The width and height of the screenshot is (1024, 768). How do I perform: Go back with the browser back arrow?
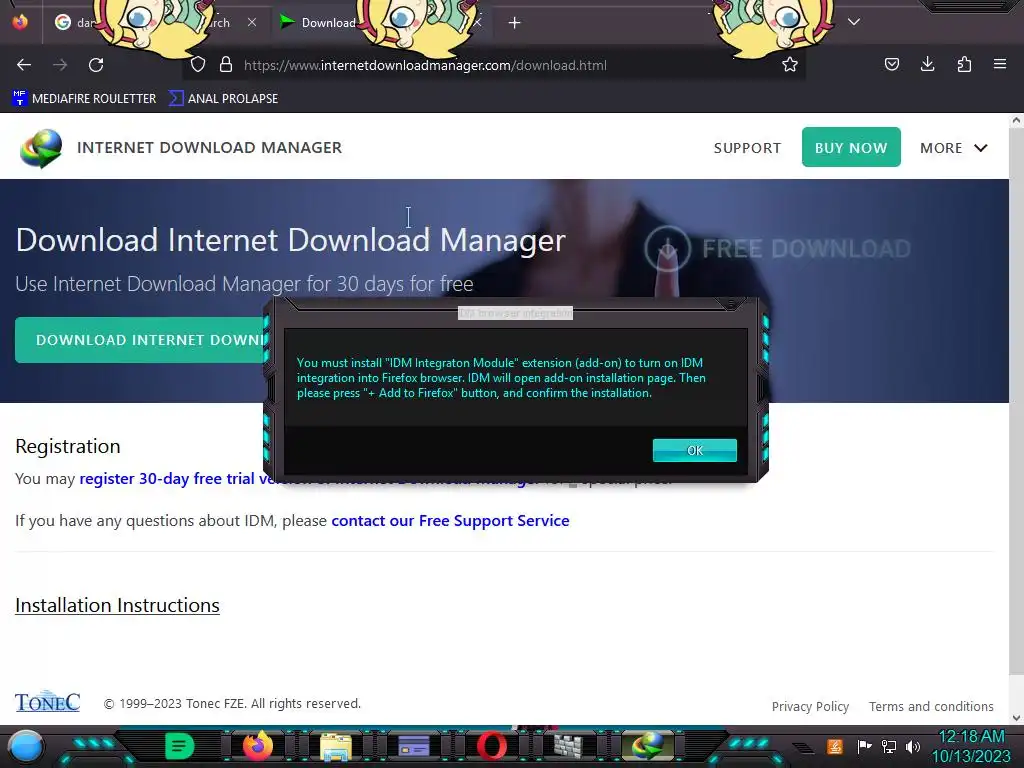point(24,65)
